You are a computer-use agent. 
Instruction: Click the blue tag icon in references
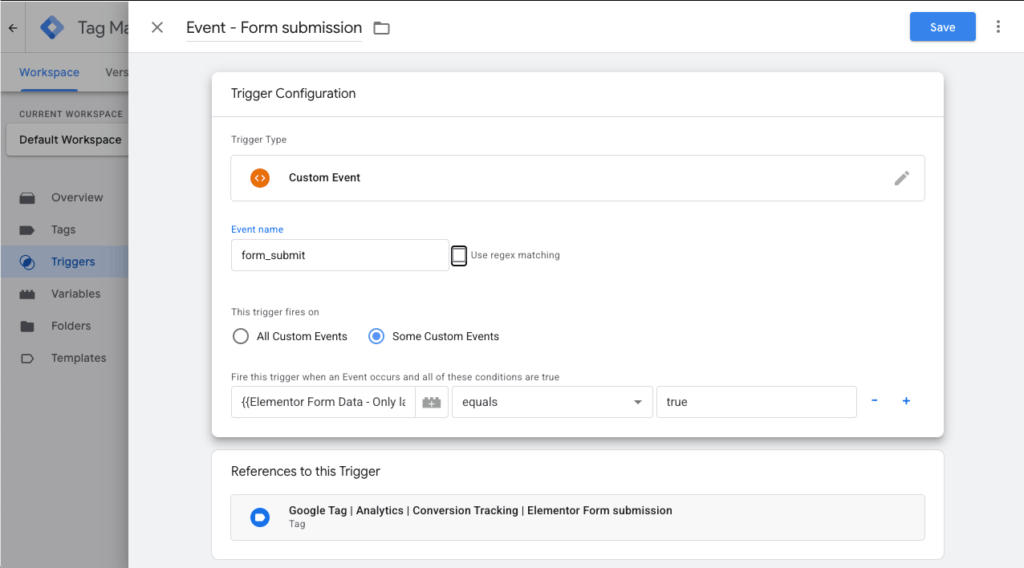click(x=260, y=517)
